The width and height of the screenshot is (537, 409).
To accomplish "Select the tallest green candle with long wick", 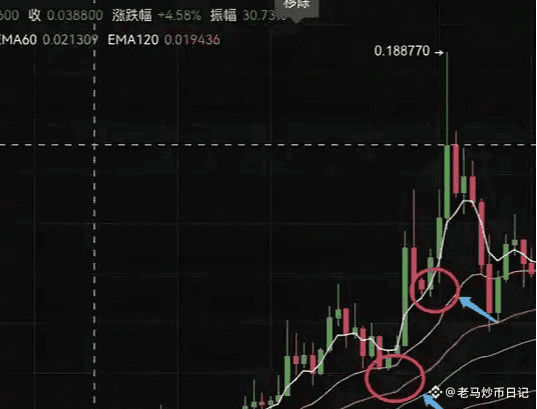I will (x=447, y=135).
